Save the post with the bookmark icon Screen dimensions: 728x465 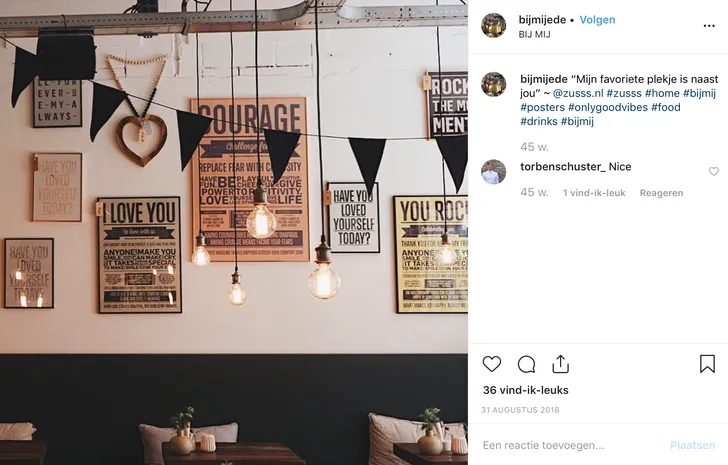click(707, 364)
